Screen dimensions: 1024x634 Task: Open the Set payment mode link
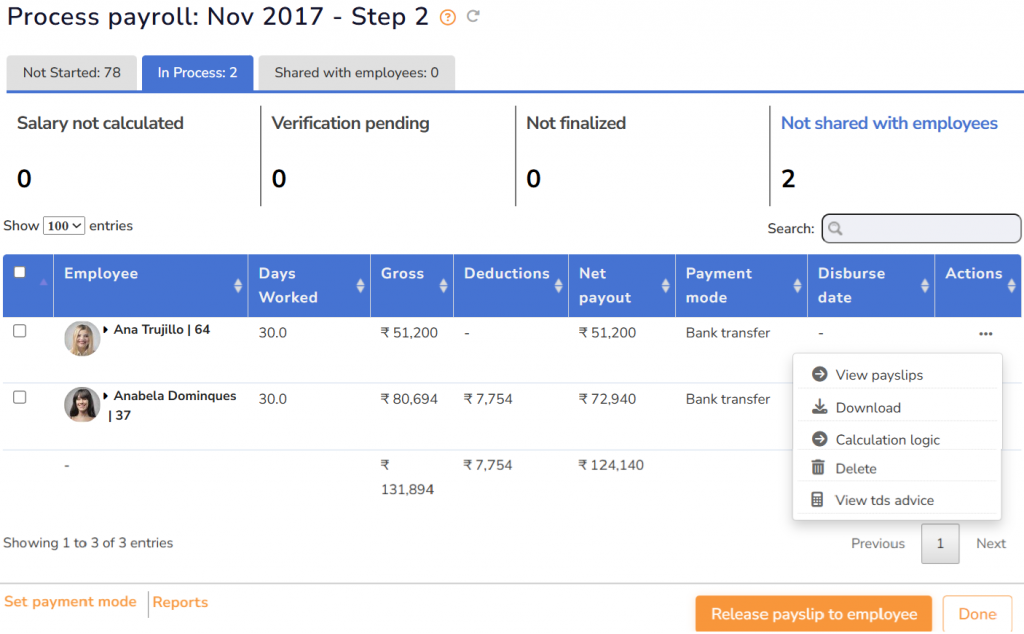(x=70, y=602)
